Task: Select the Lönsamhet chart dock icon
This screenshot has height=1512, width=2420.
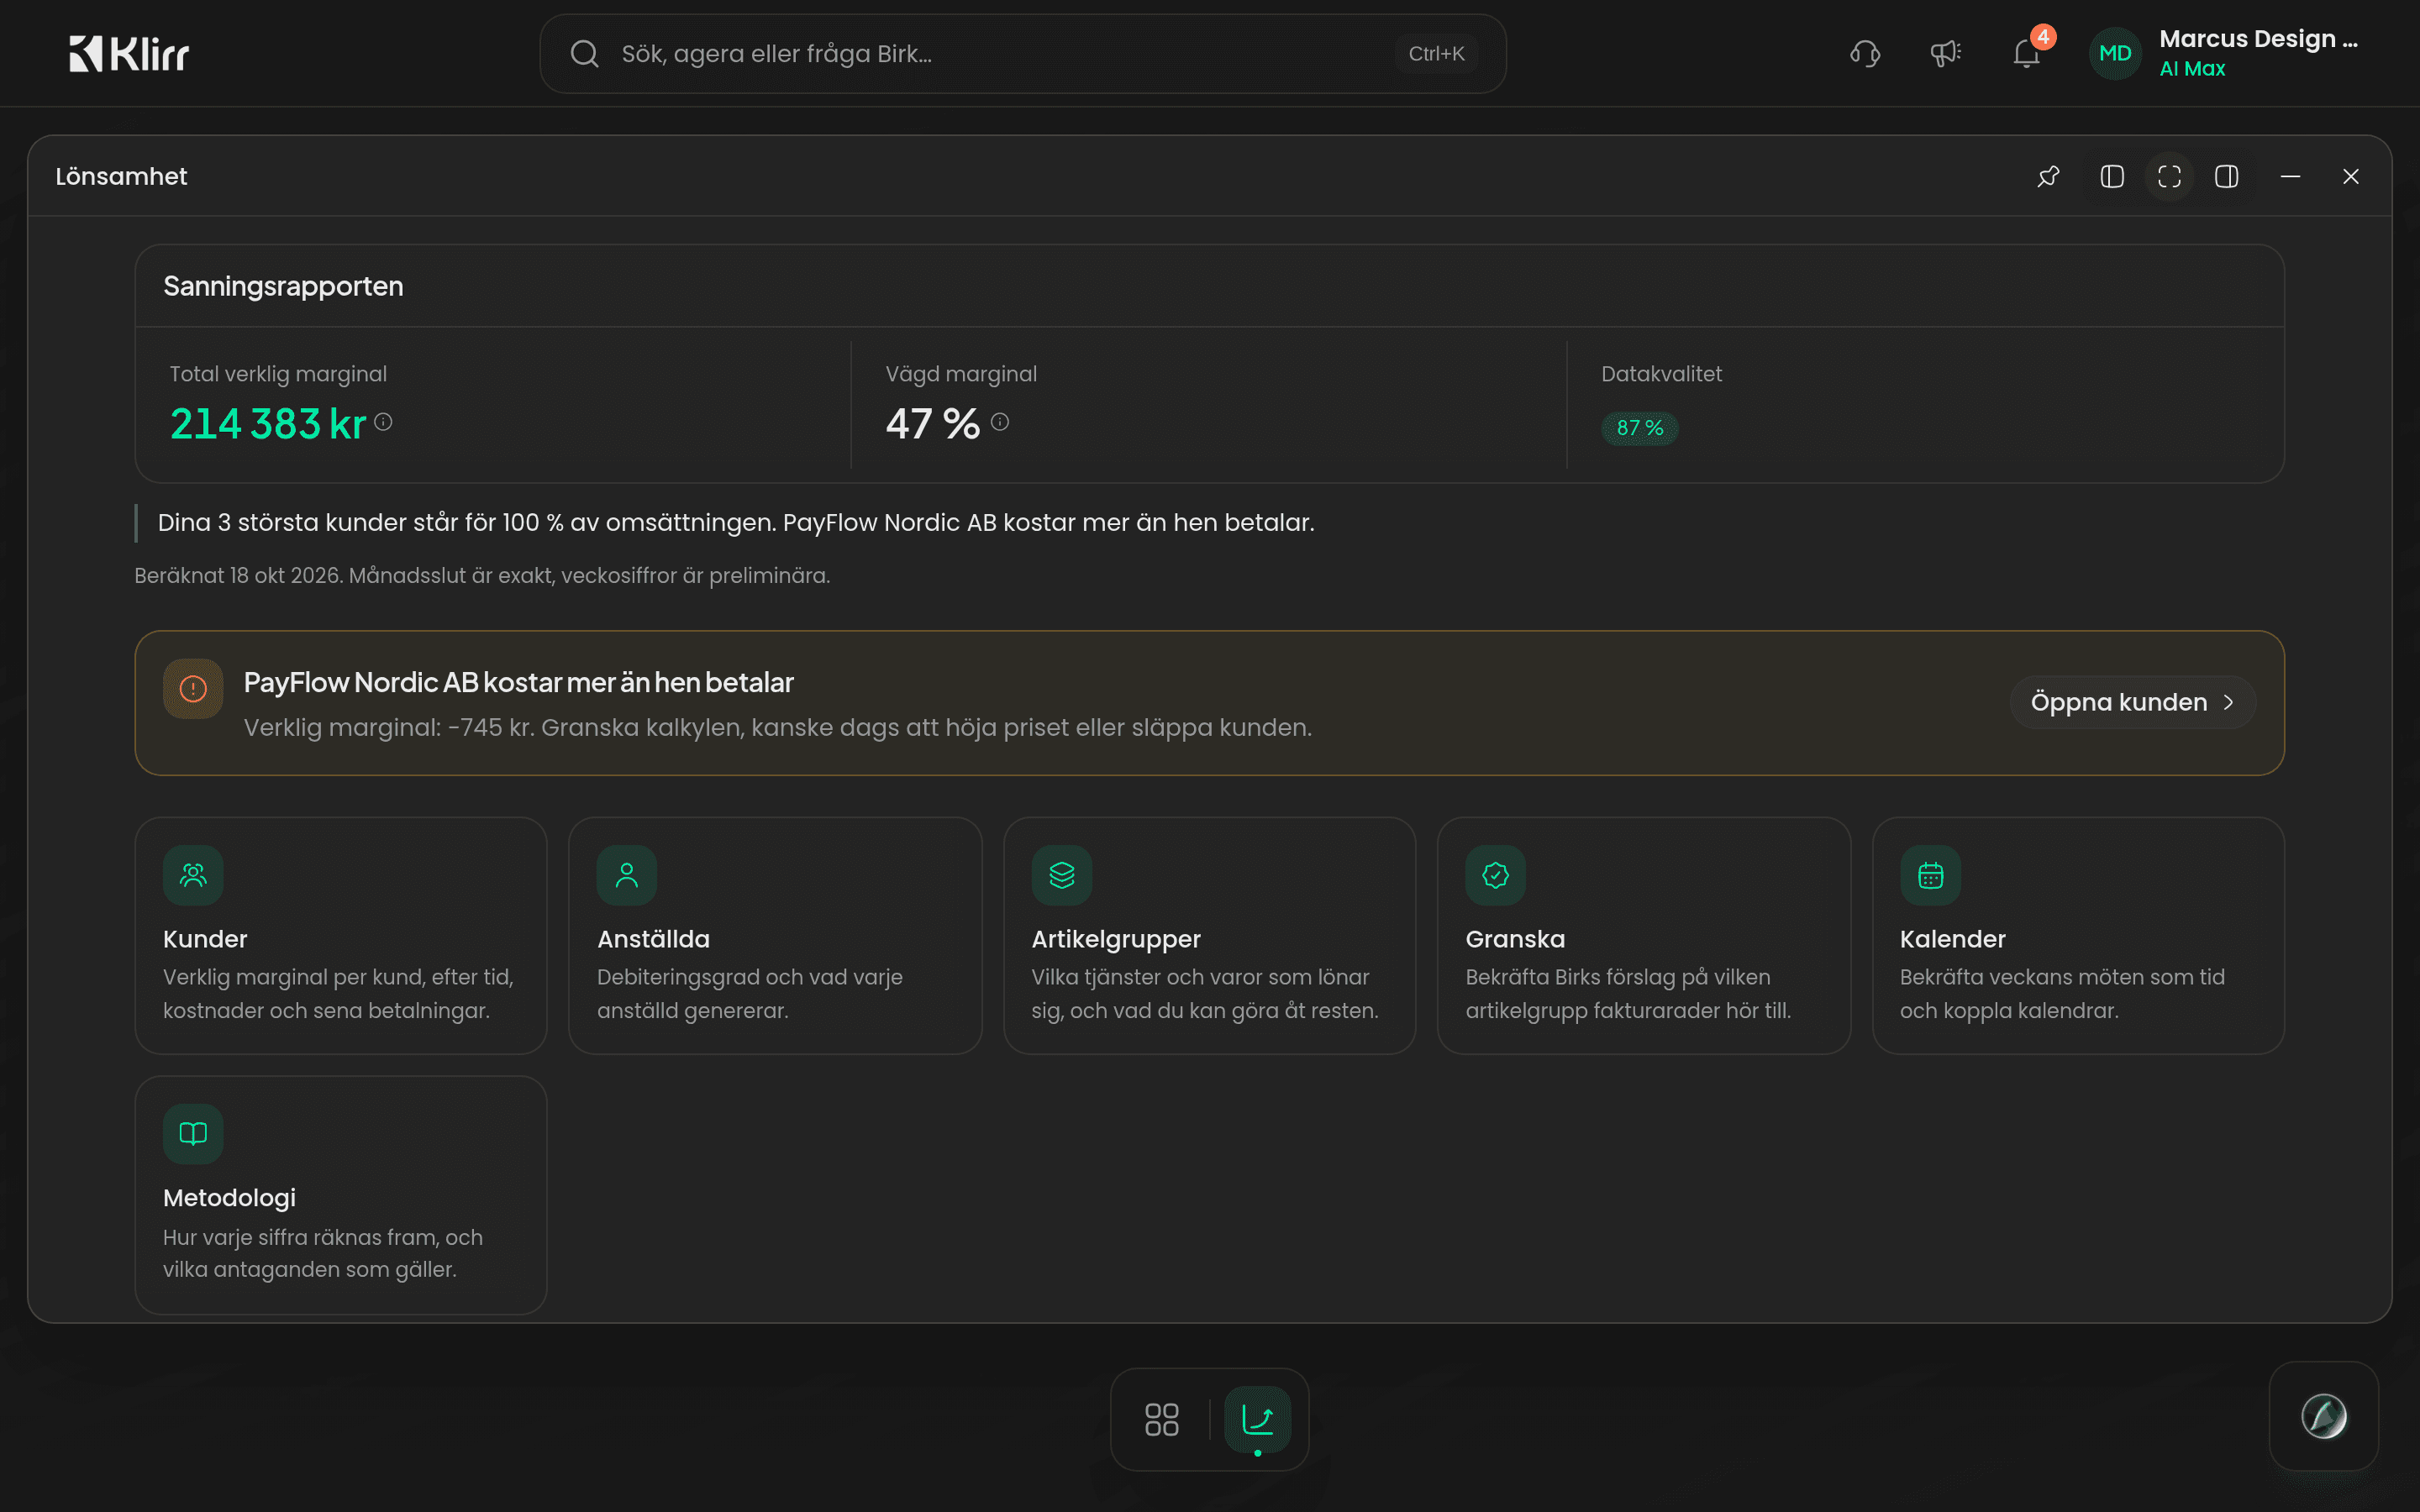Action: pos(1258,1420)
